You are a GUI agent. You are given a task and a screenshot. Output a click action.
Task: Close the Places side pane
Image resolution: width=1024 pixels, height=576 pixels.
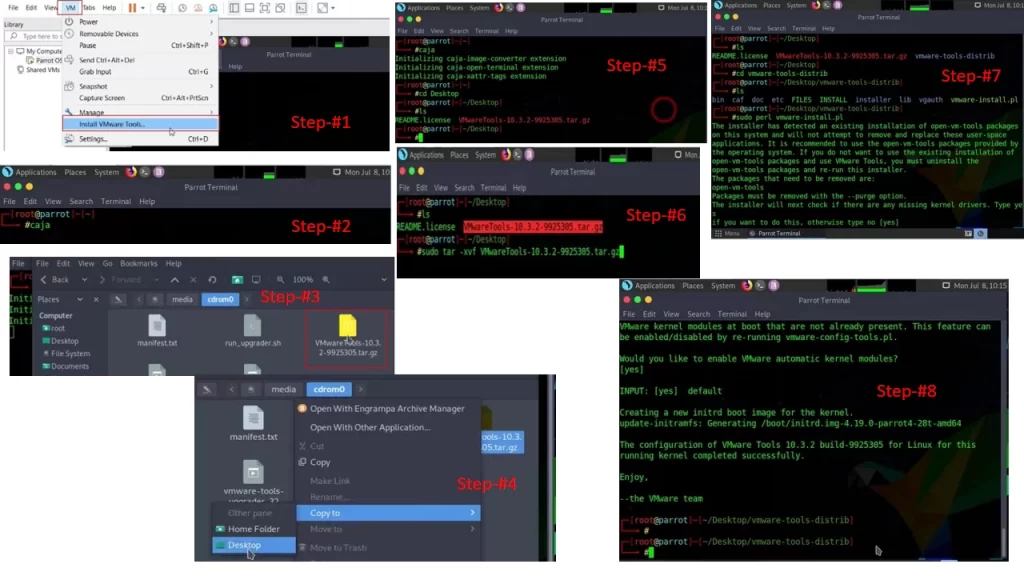96,299
